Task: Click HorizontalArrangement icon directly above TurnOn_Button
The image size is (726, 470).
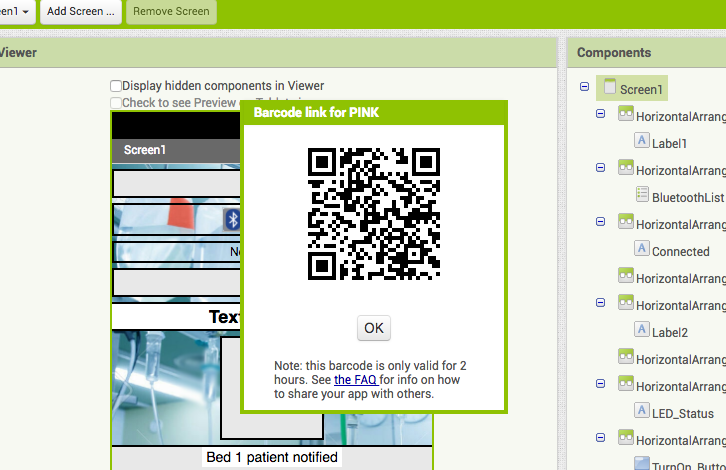Action: pyautogui.click(x=626, y=438)
